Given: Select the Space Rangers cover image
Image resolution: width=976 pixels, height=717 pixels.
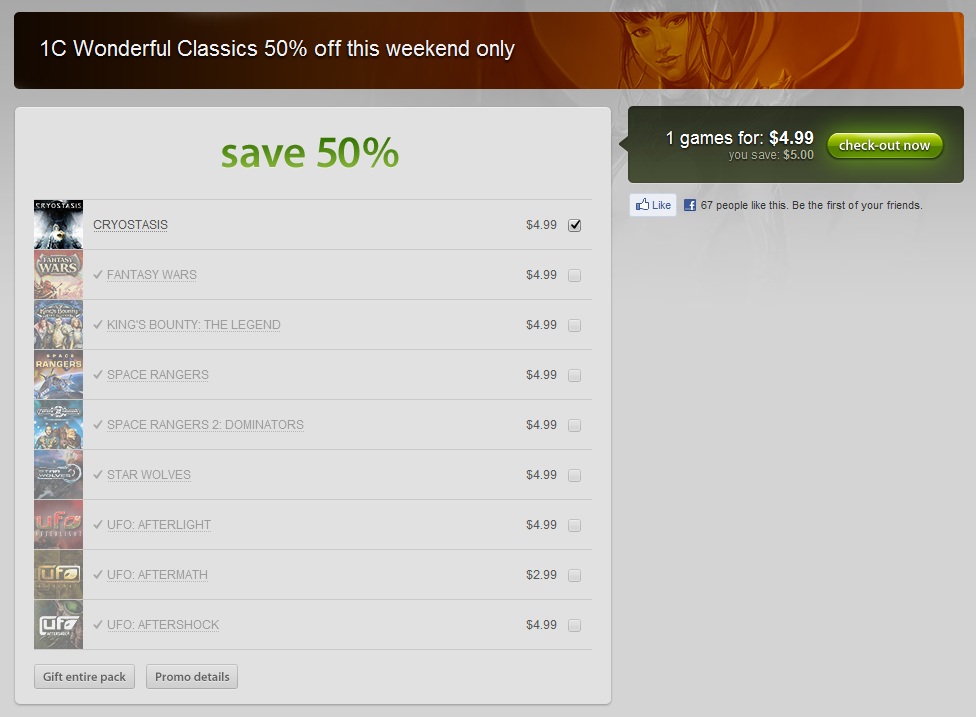Looking at the screenshot, I should click(x=59, y=375).
